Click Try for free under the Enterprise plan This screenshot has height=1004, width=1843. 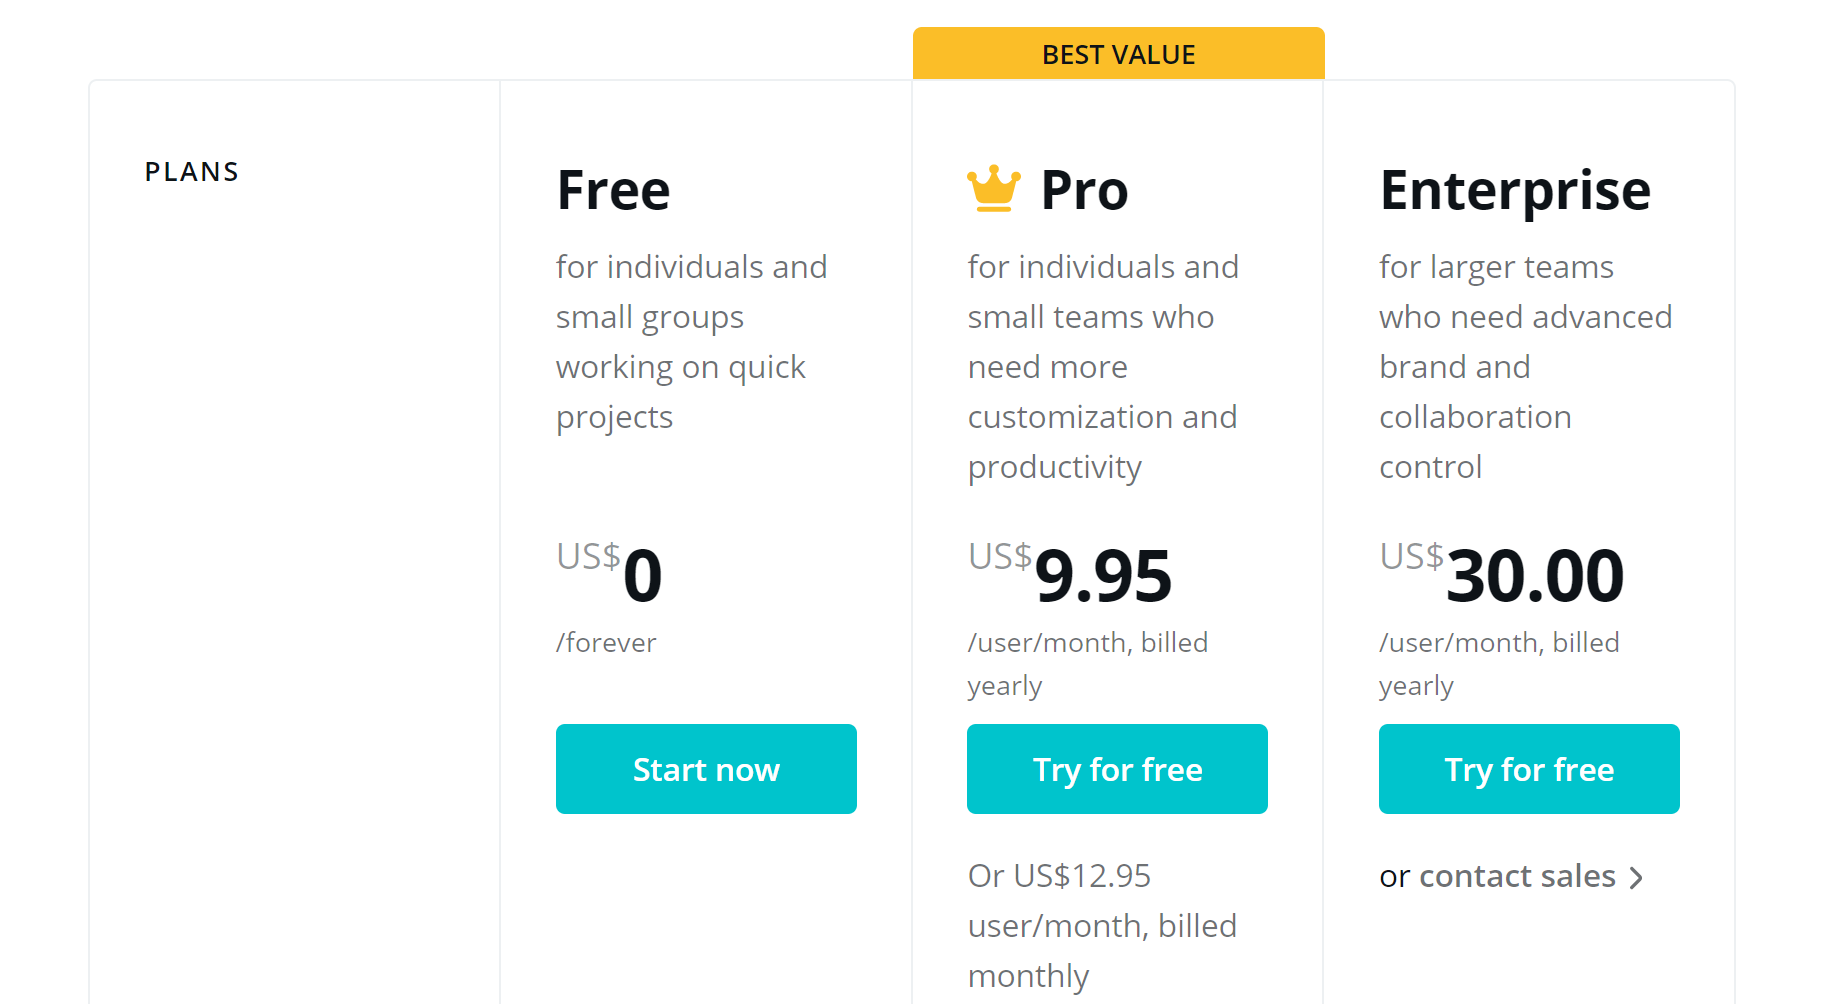coord(1528,768)
